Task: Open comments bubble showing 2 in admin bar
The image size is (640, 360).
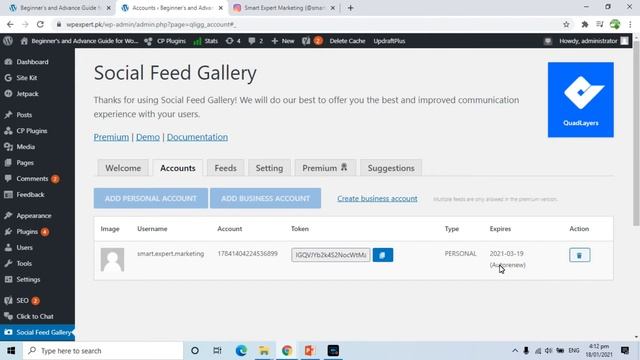Action: coord(256,41)
